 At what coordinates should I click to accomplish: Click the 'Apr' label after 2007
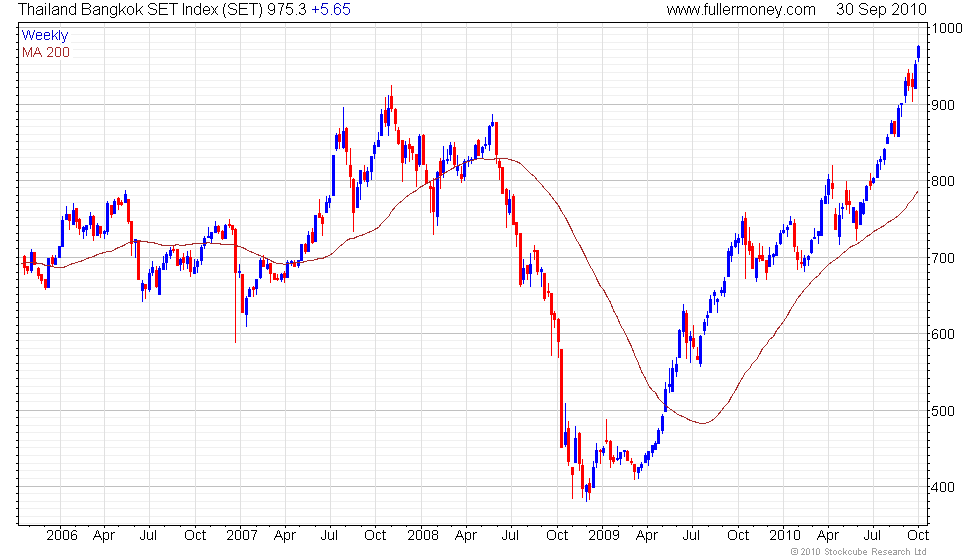coord(285,536)
